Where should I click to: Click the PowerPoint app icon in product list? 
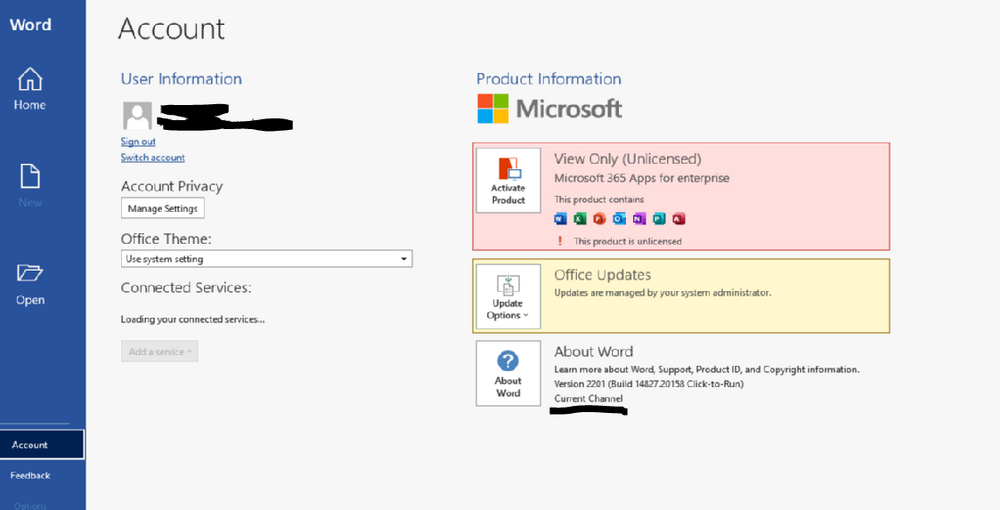click(x=599, y=219)
